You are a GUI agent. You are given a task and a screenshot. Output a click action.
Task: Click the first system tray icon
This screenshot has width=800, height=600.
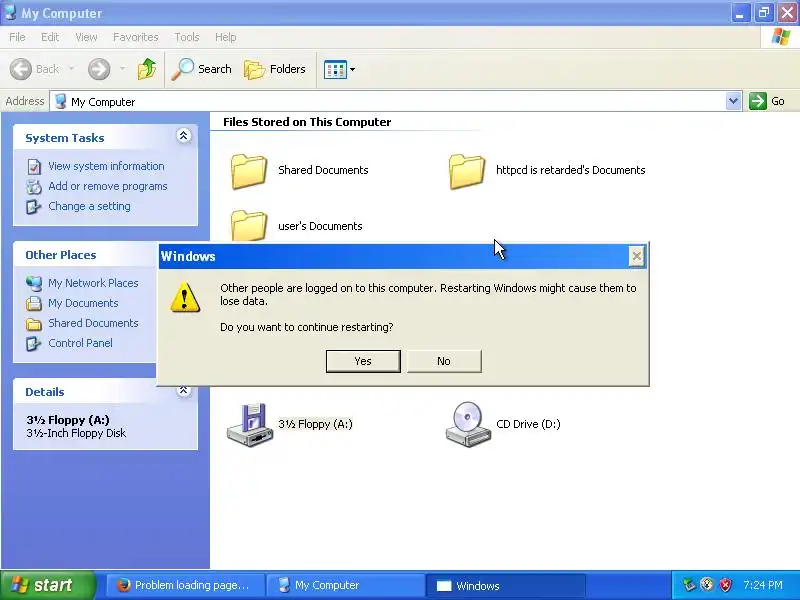689,585
